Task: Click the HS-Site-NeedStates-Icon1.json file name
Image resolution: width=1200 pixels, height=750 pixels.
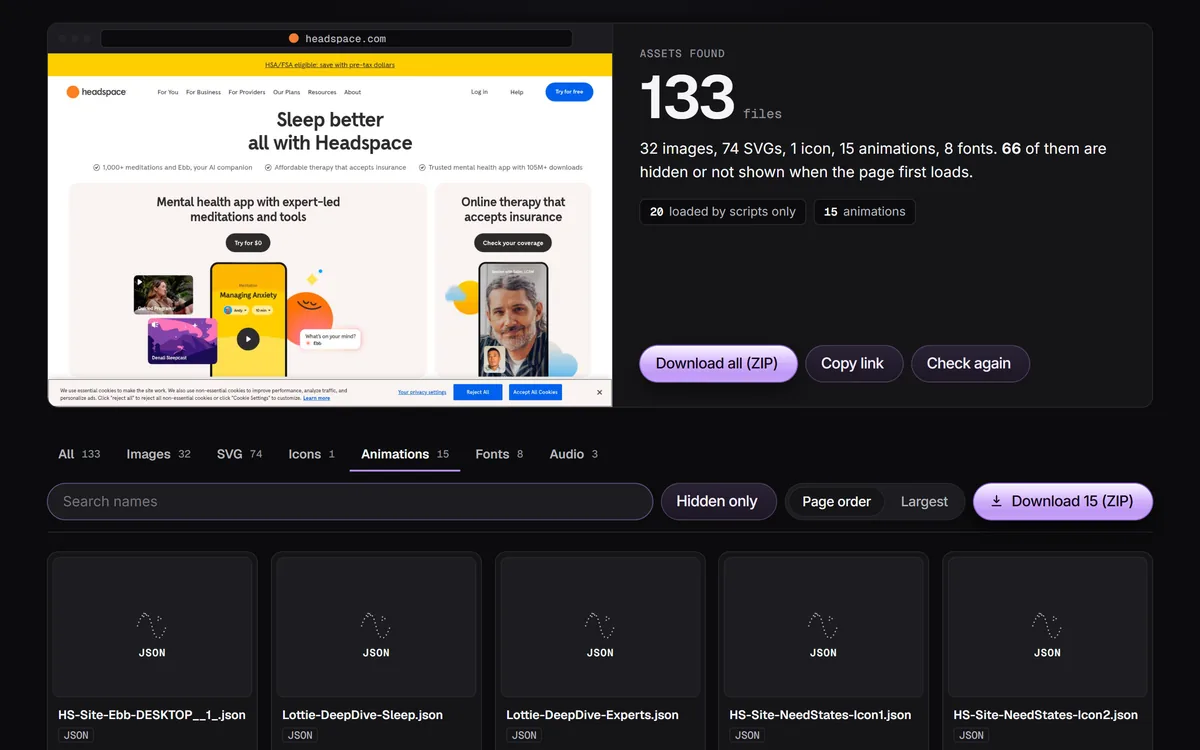Action: point(821,715)
